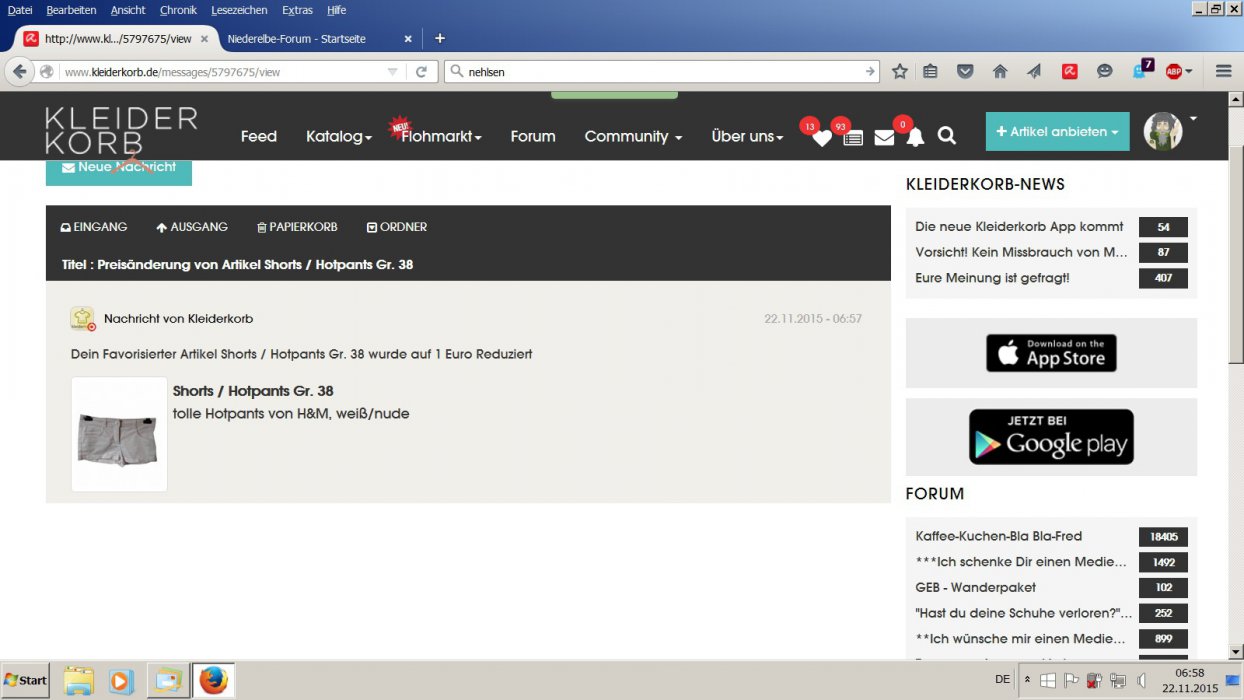Open the Artikel anbieten dropdown button

(x=1057, y=132)
